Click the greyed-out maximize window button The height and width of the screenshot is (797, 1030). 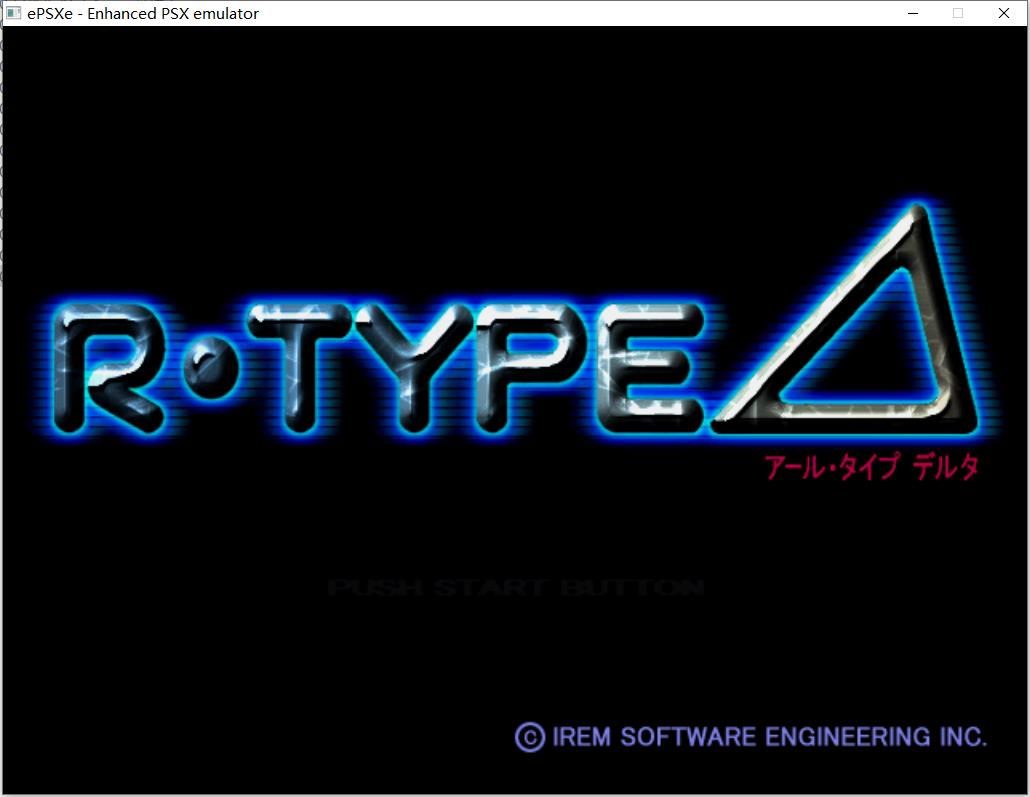pos(958,13)
